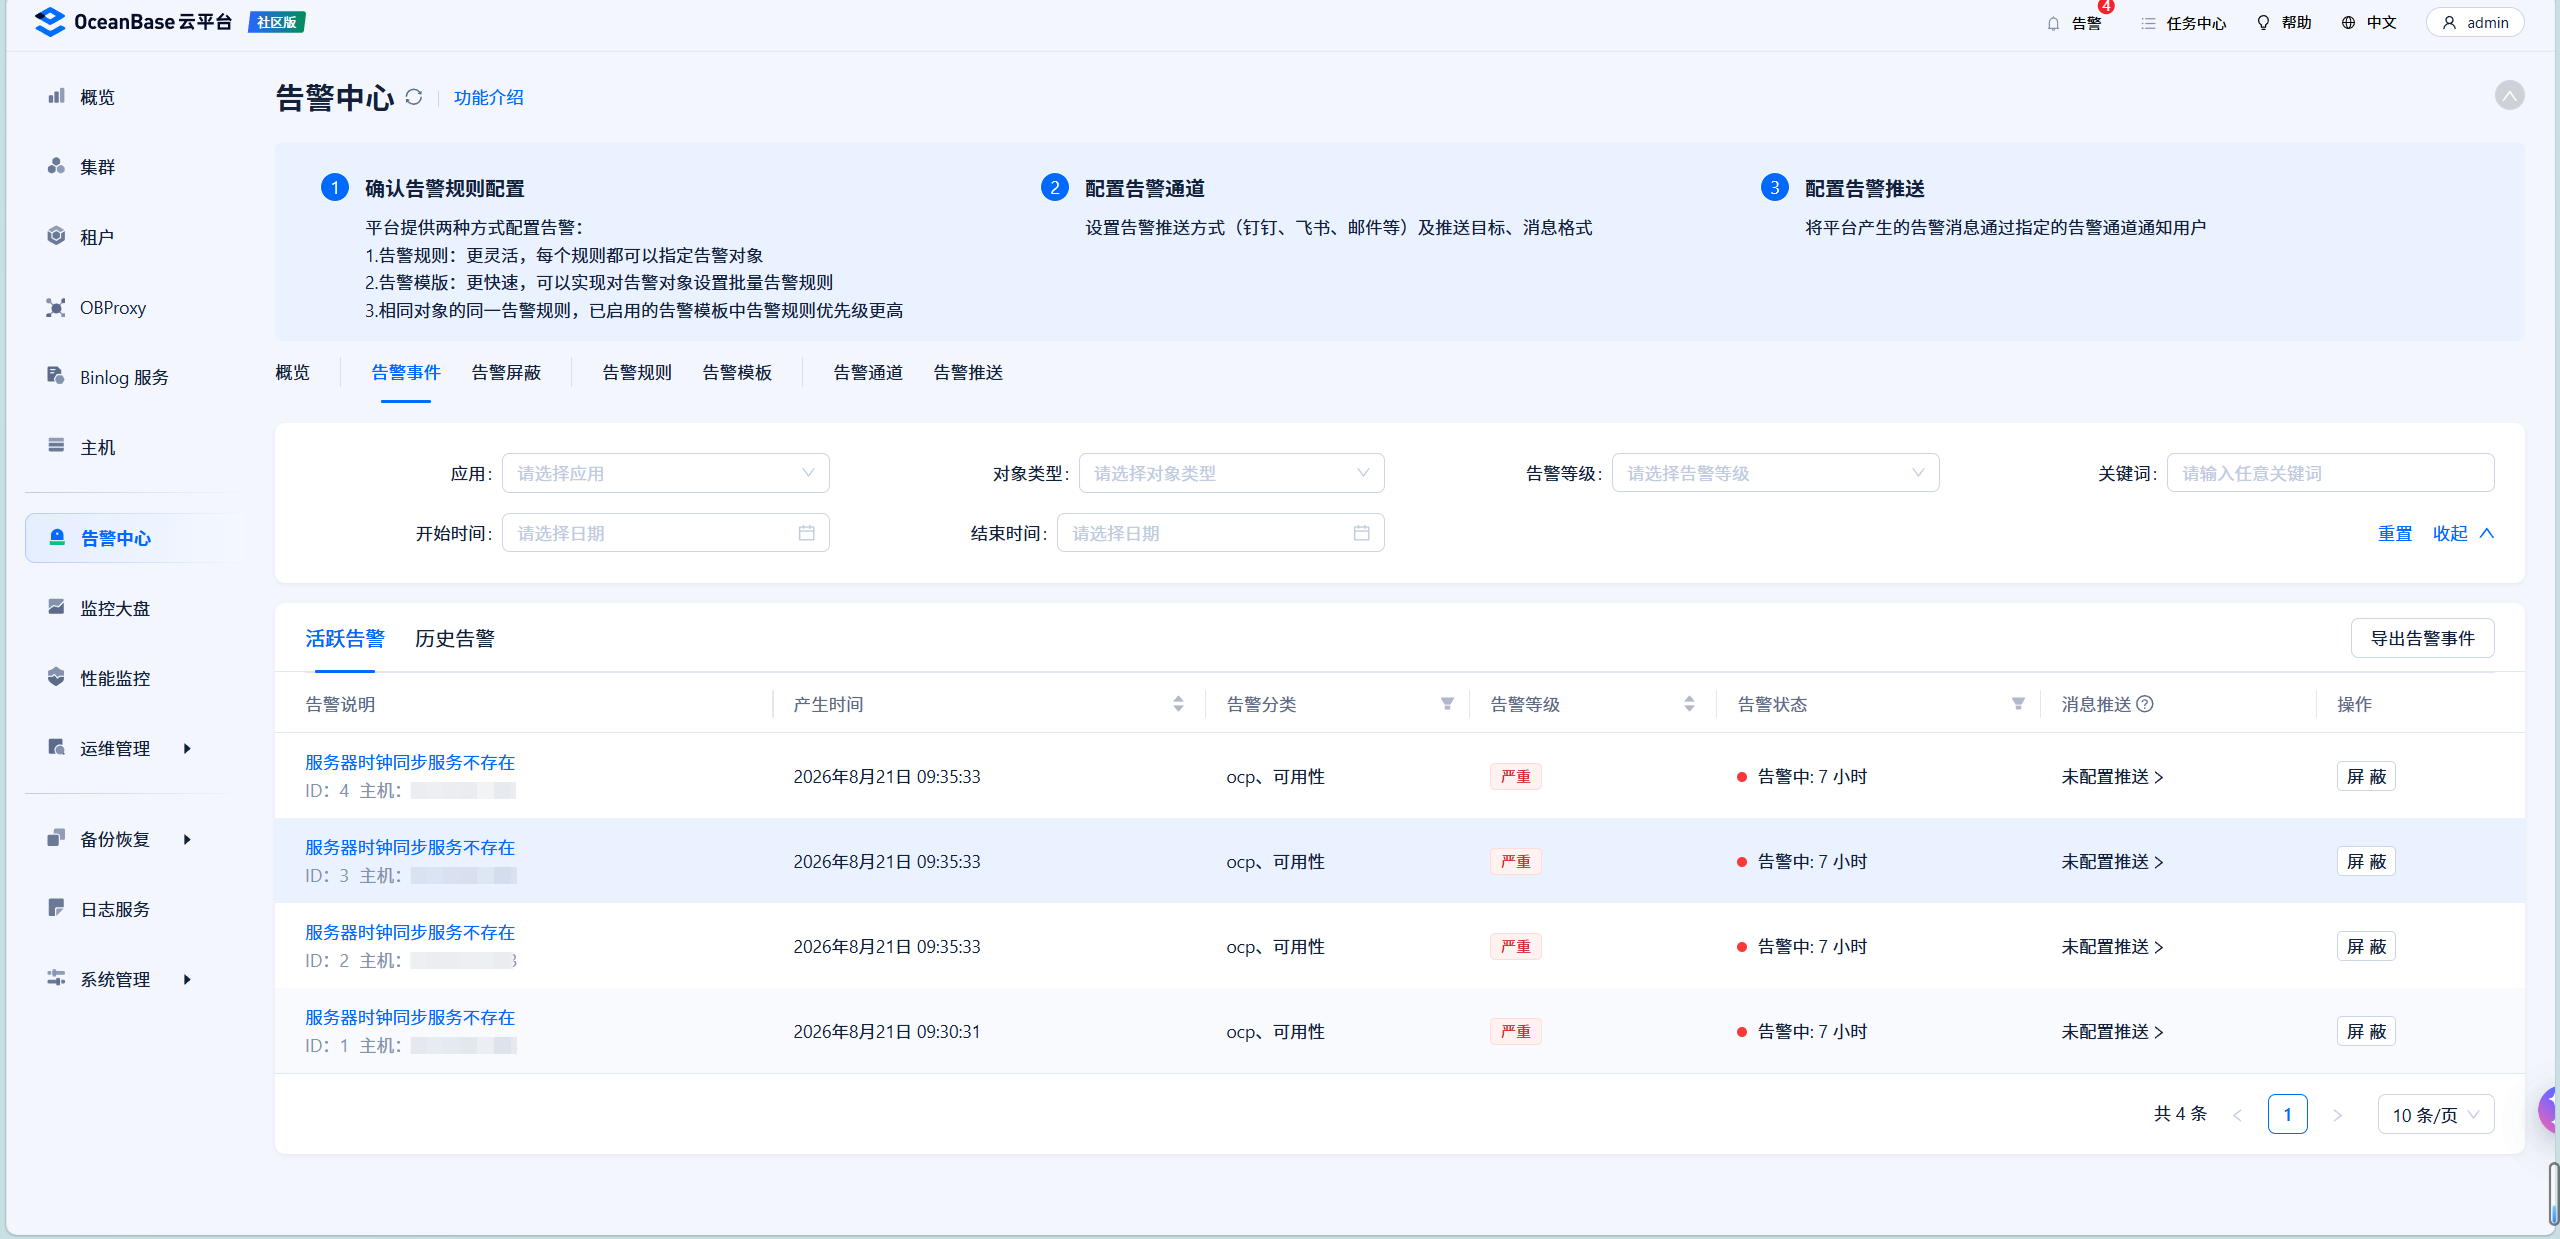Viewport: 2560px width, 1239px height.
Task: Open 监控大盘 dashboard in sidebar
Action: pos(115,608)
